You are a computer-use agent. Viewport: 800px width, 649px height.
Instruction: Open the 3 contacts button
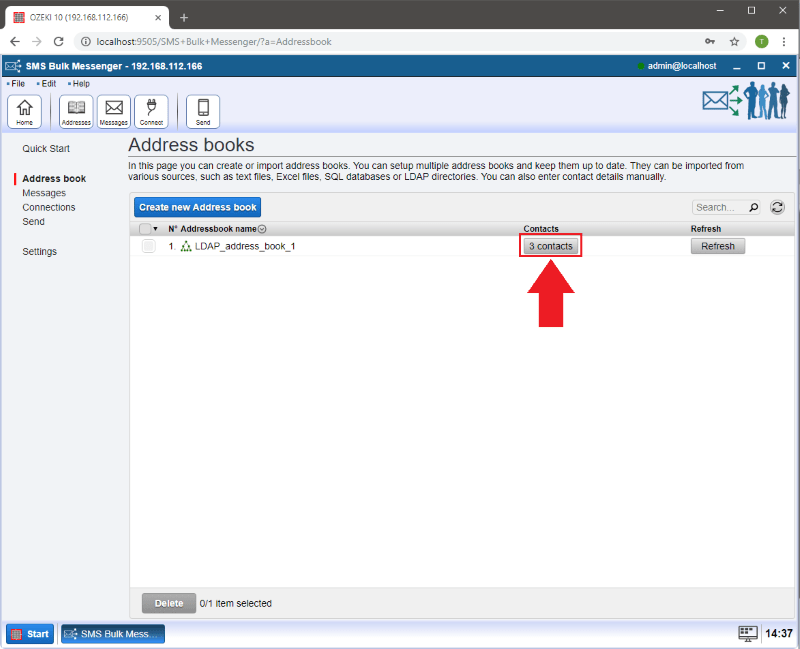[549, 245]
